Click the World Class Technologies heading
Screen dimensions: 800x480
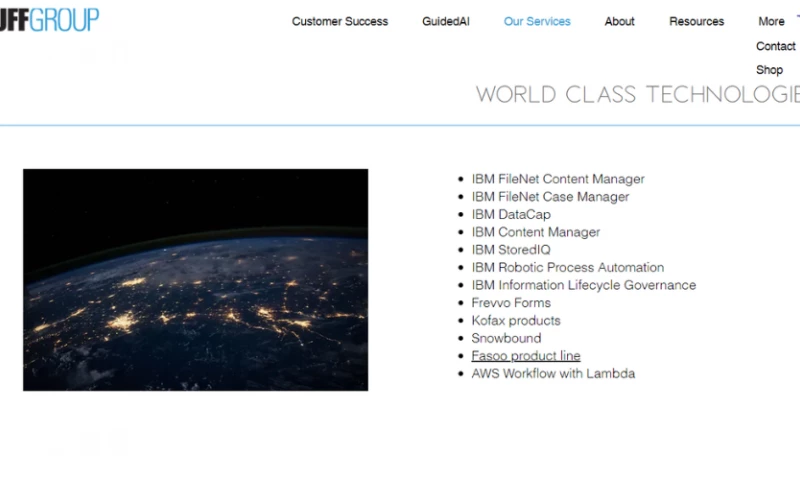point(637,95)
